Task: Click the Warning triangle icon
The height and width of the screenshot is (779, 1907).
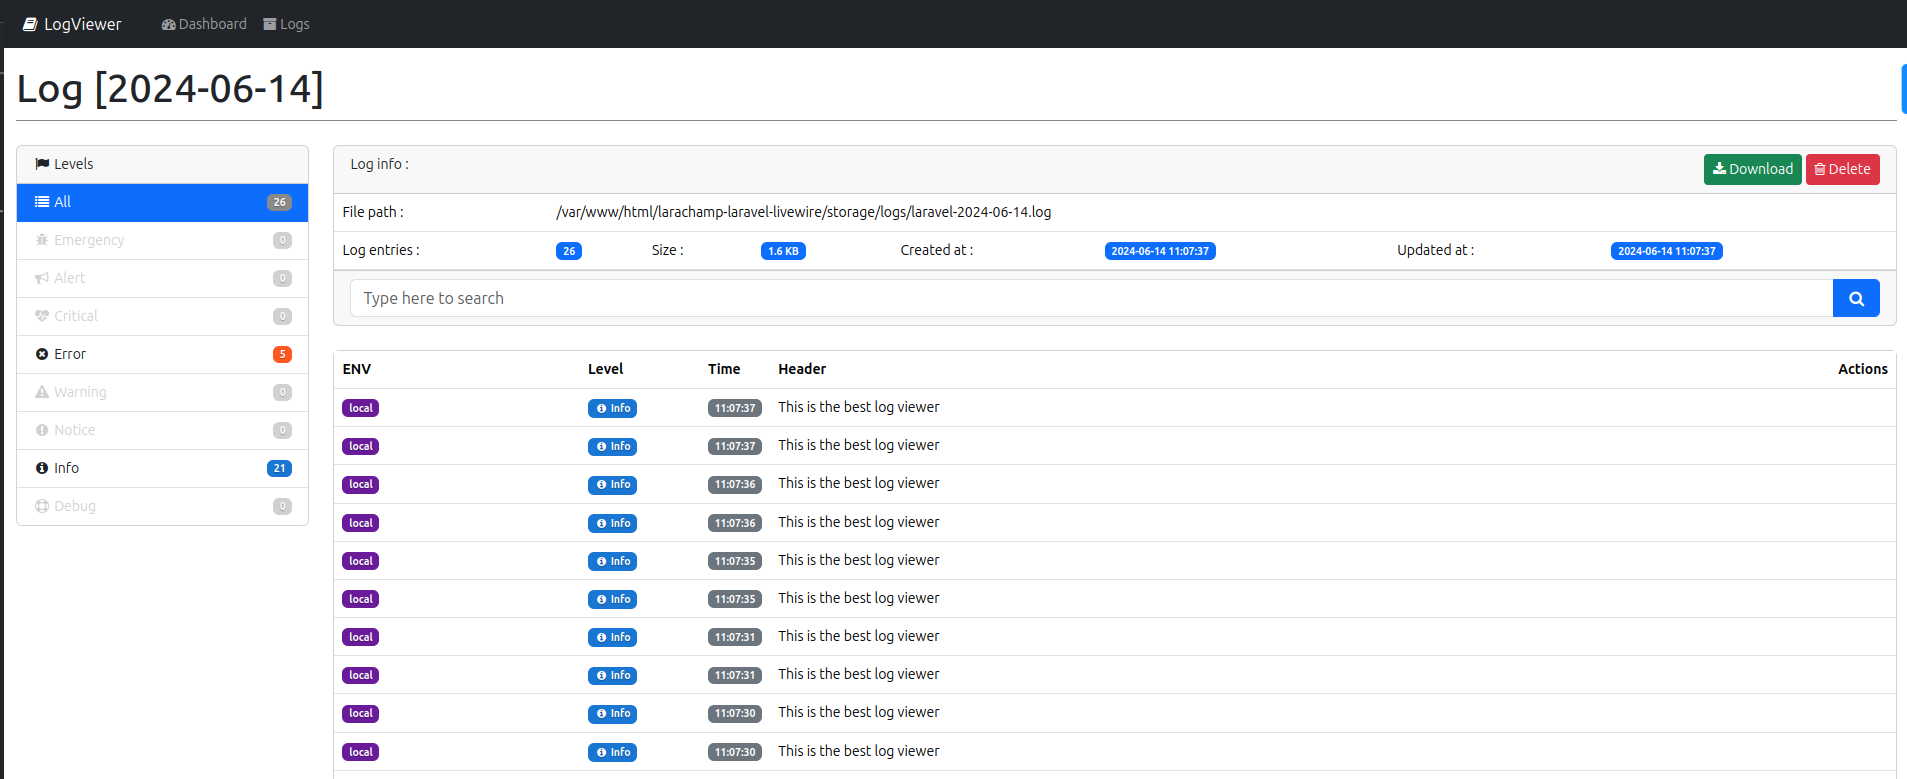Action: click(42, 392)
